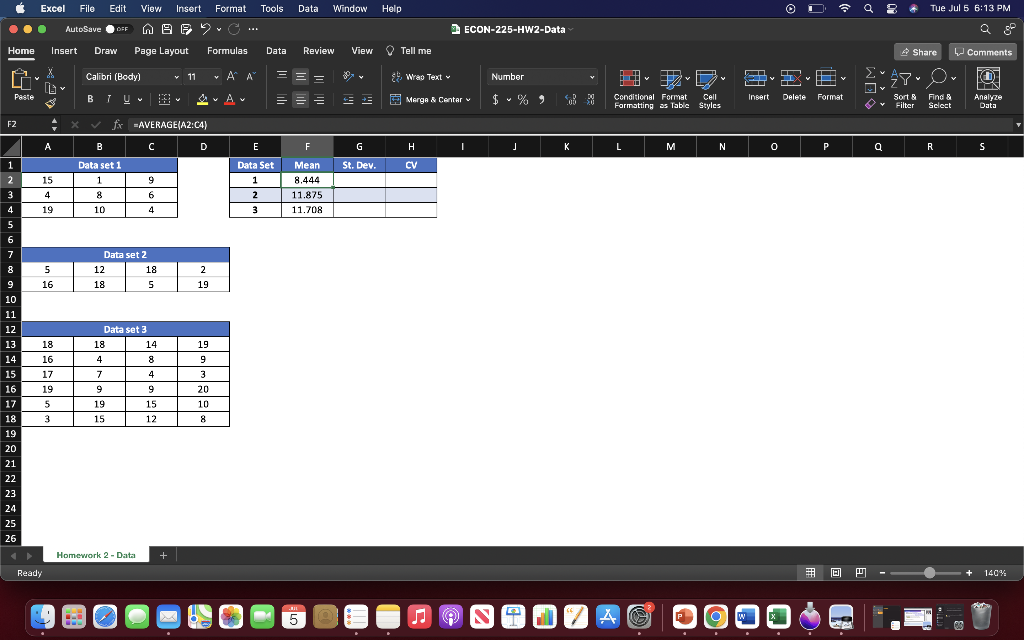Click Insert cells icon
This screenshot has height=640, width=1024.
tap(755, 78)
